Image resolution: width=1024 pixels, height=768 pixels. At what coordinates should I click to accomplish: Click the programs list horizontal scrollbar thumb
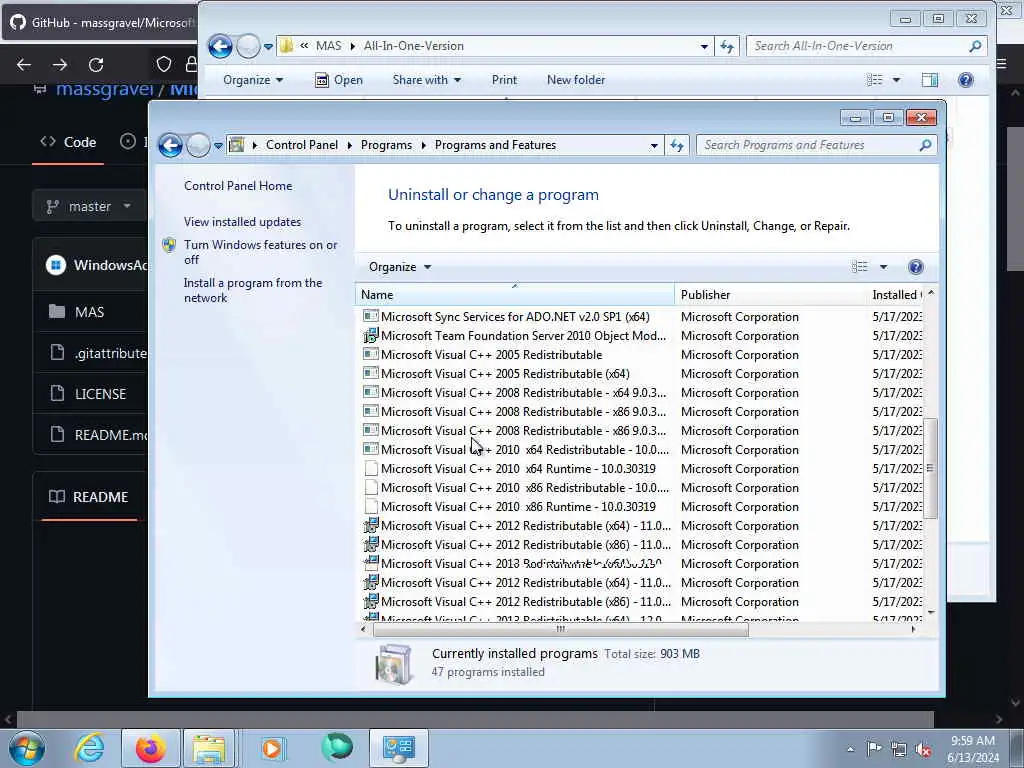pos(560,630)
